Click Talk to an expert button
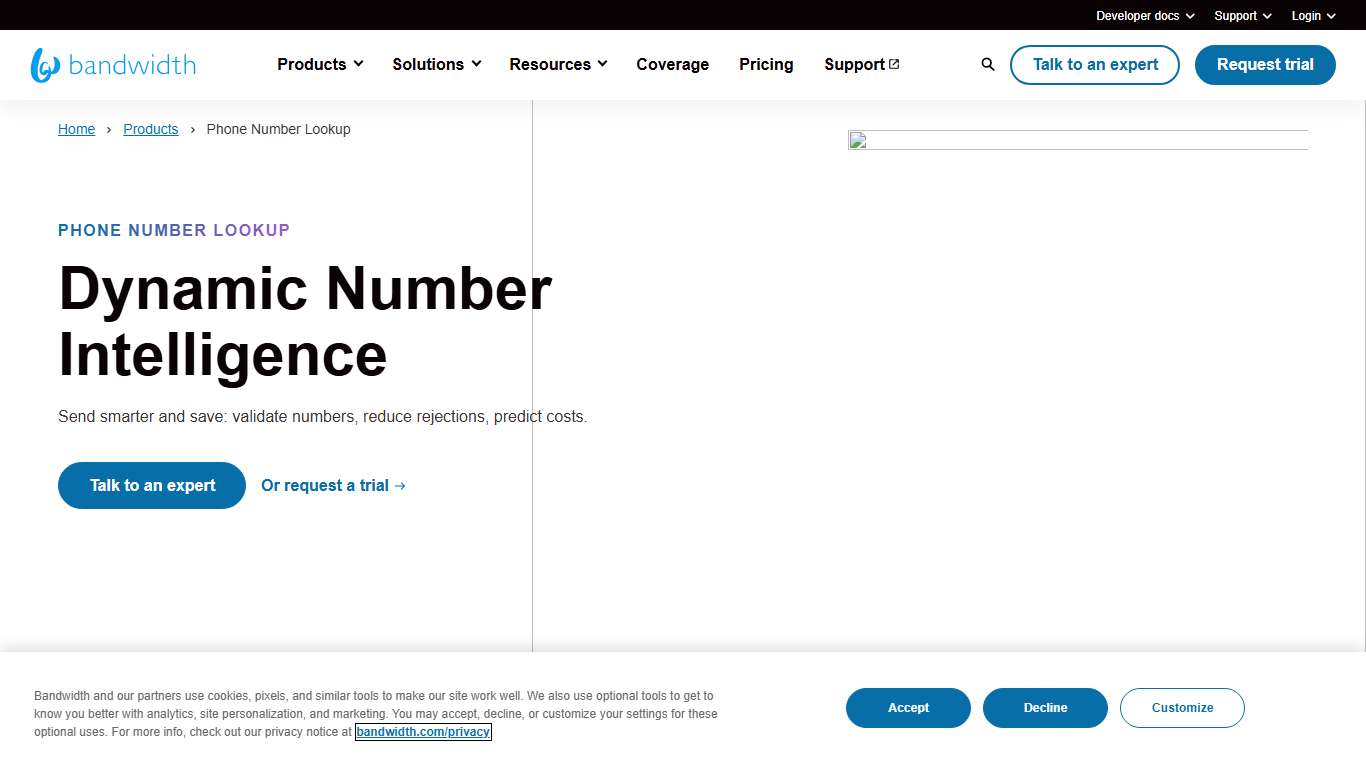This screenshot has width=1366, height=768. (x=1094, y=64)
